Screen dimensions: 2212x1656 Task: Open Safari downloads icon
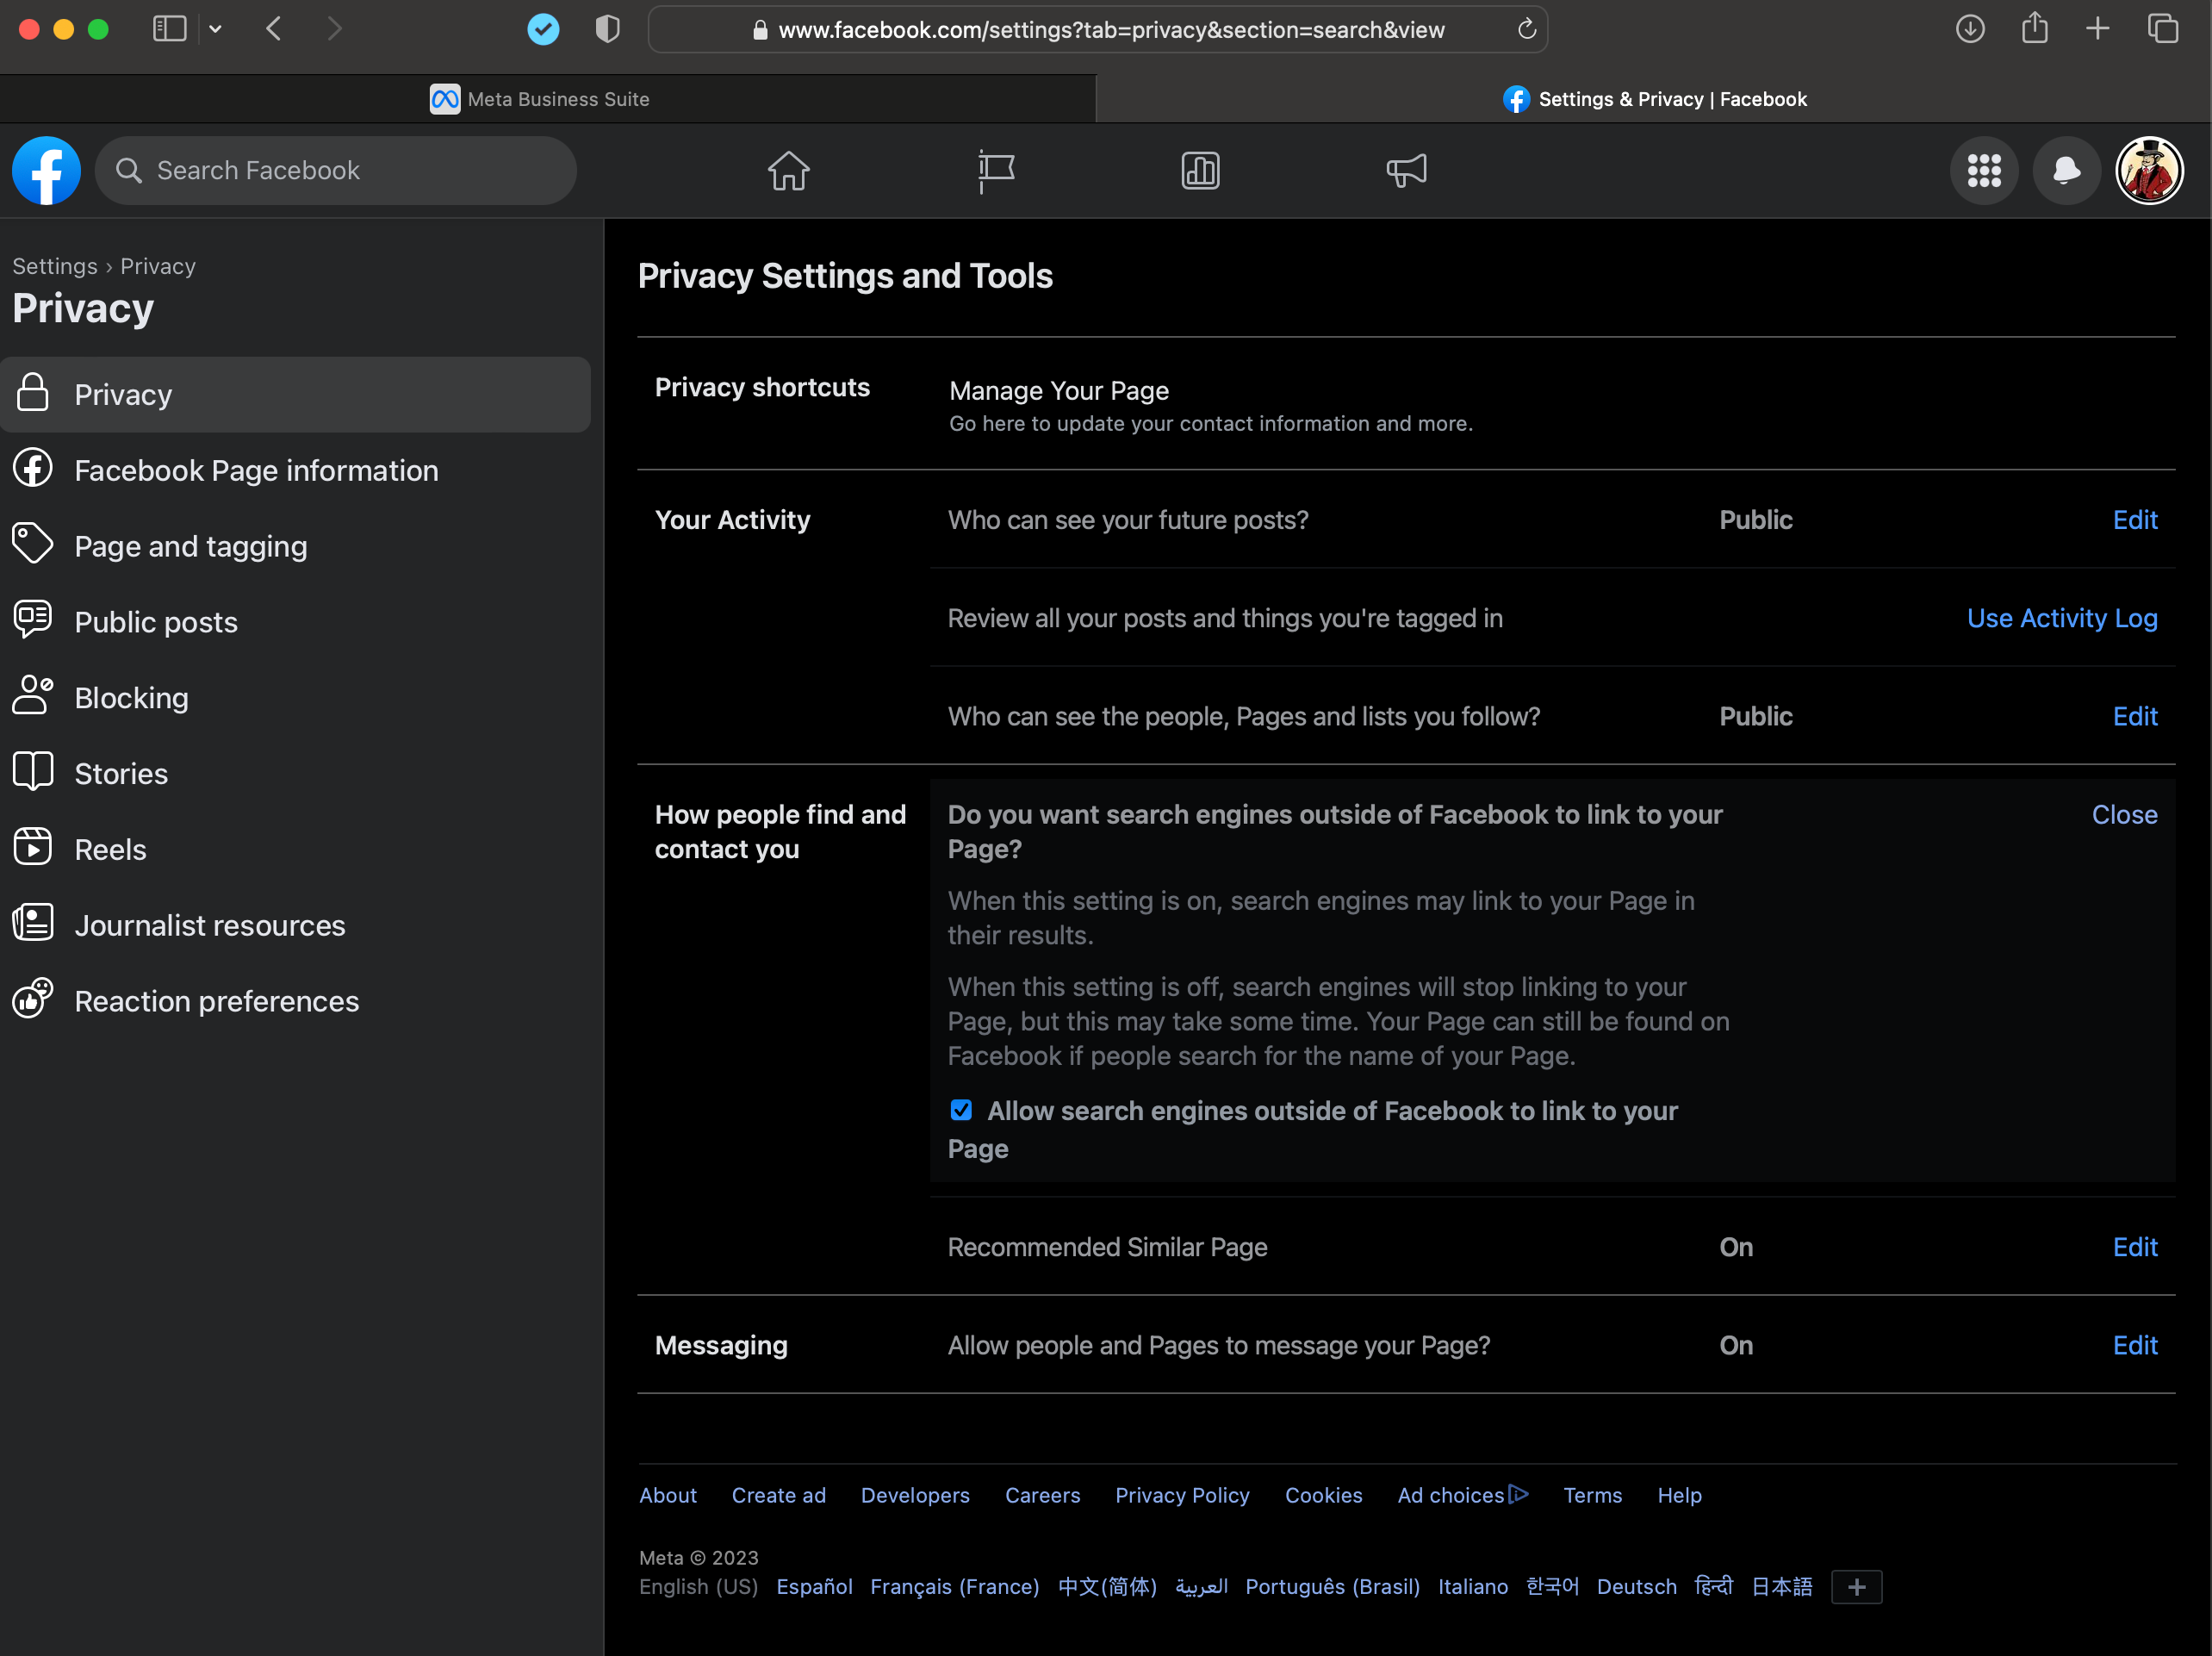[1970, 29]
